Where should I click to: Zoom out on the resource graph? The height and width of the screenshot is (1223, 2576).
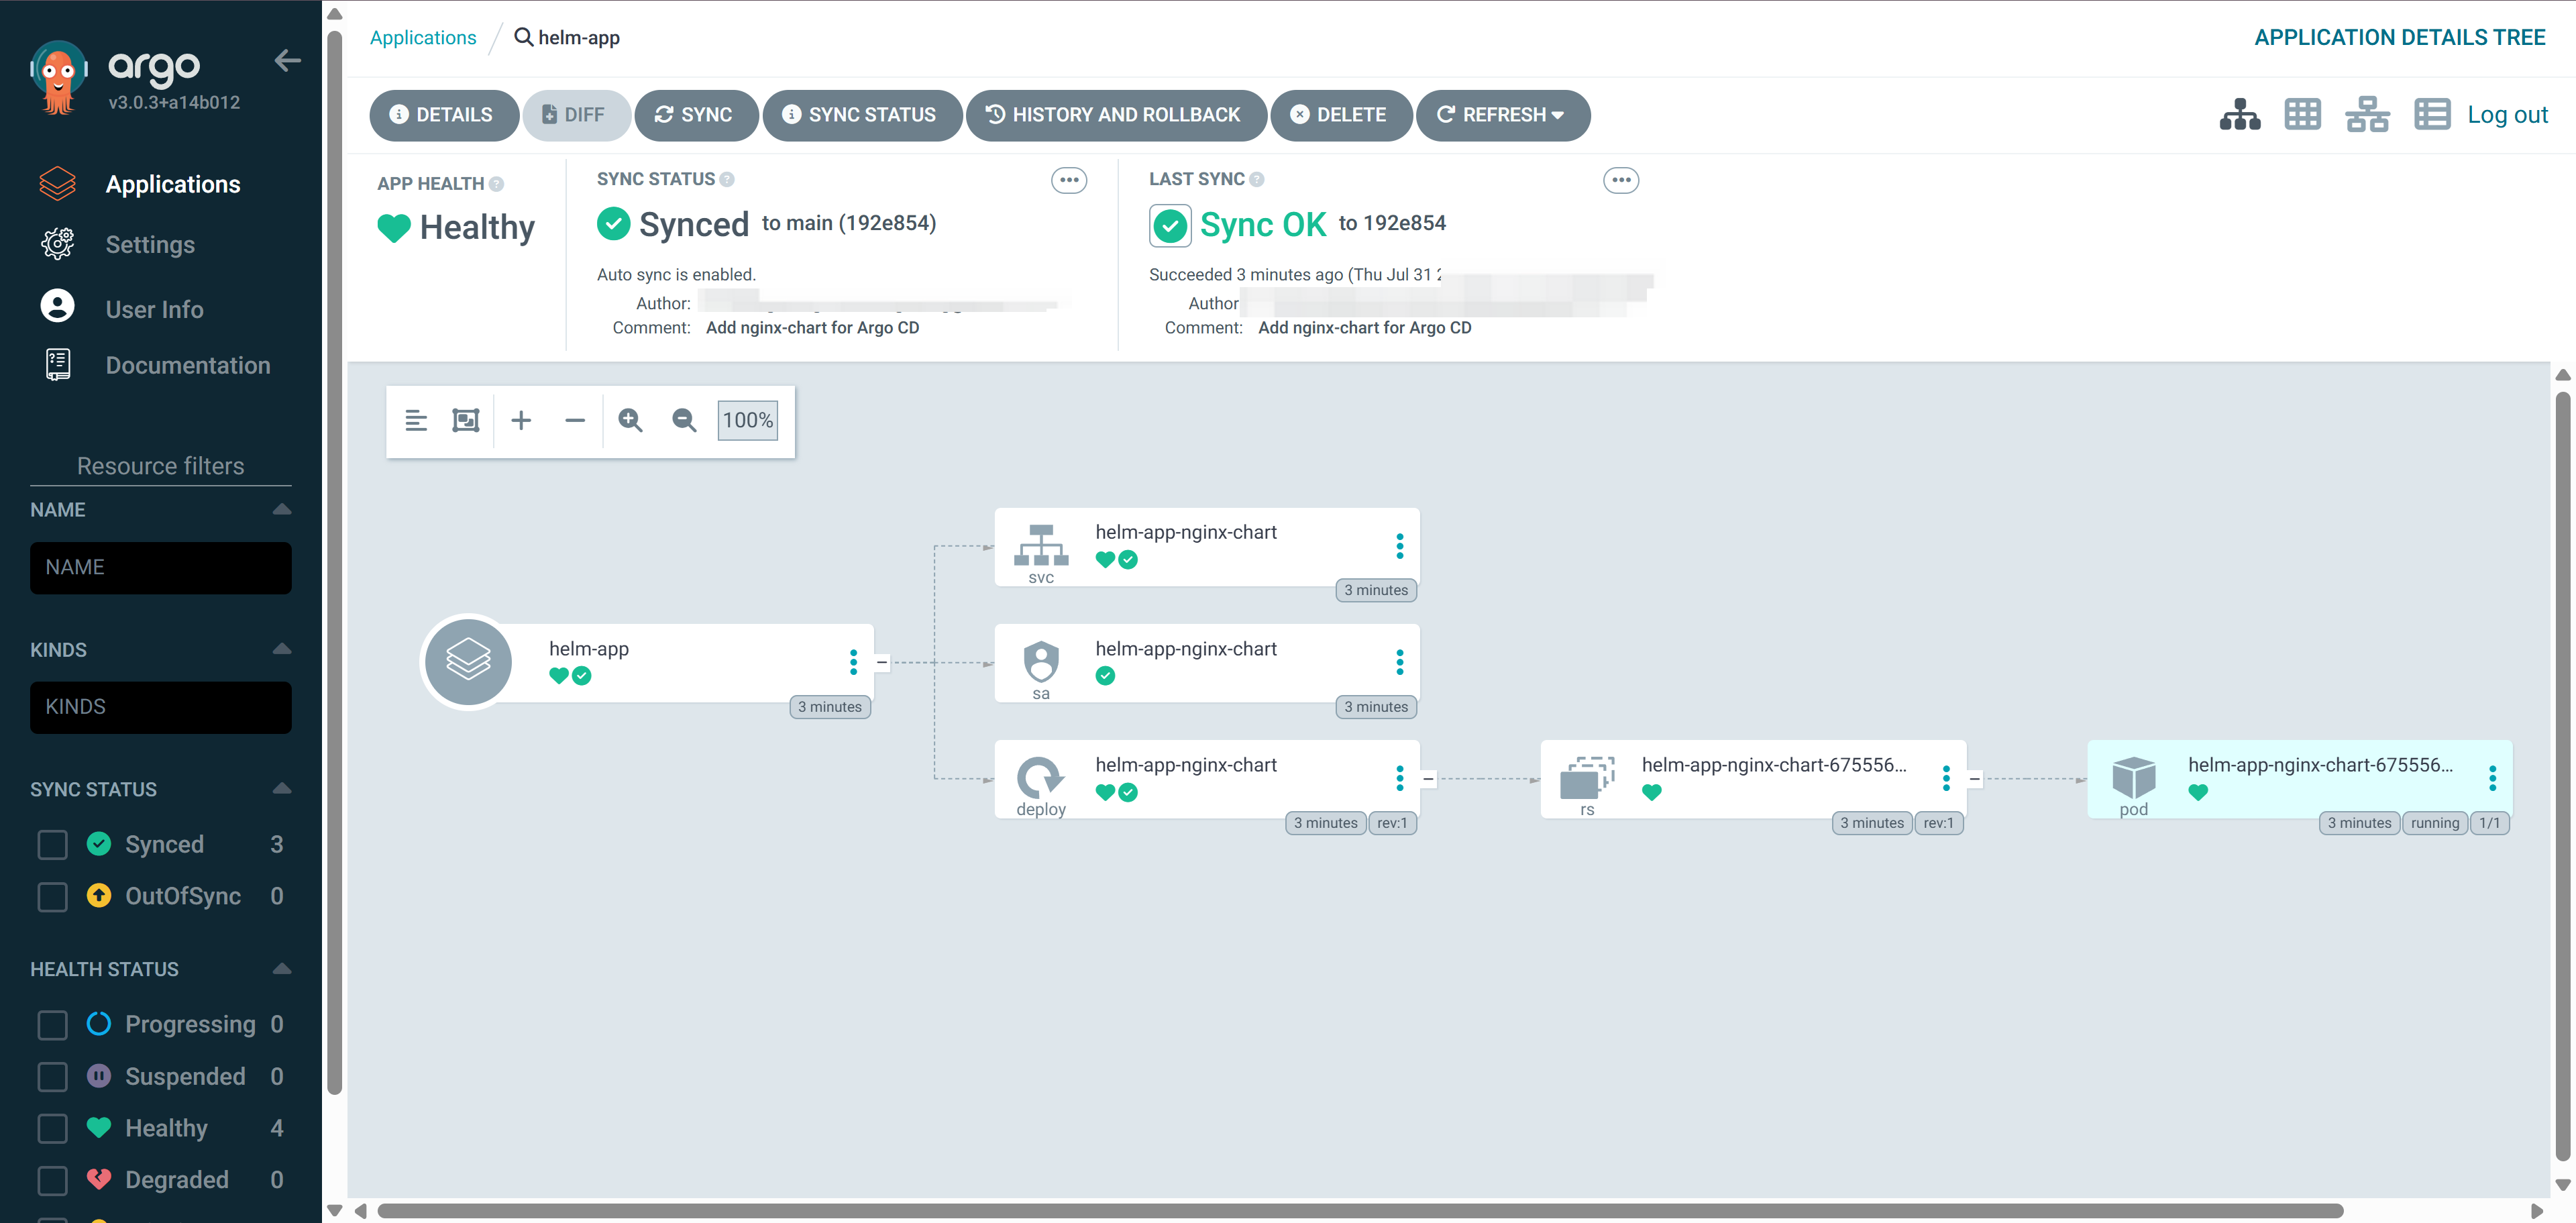[x=684, y=421]
